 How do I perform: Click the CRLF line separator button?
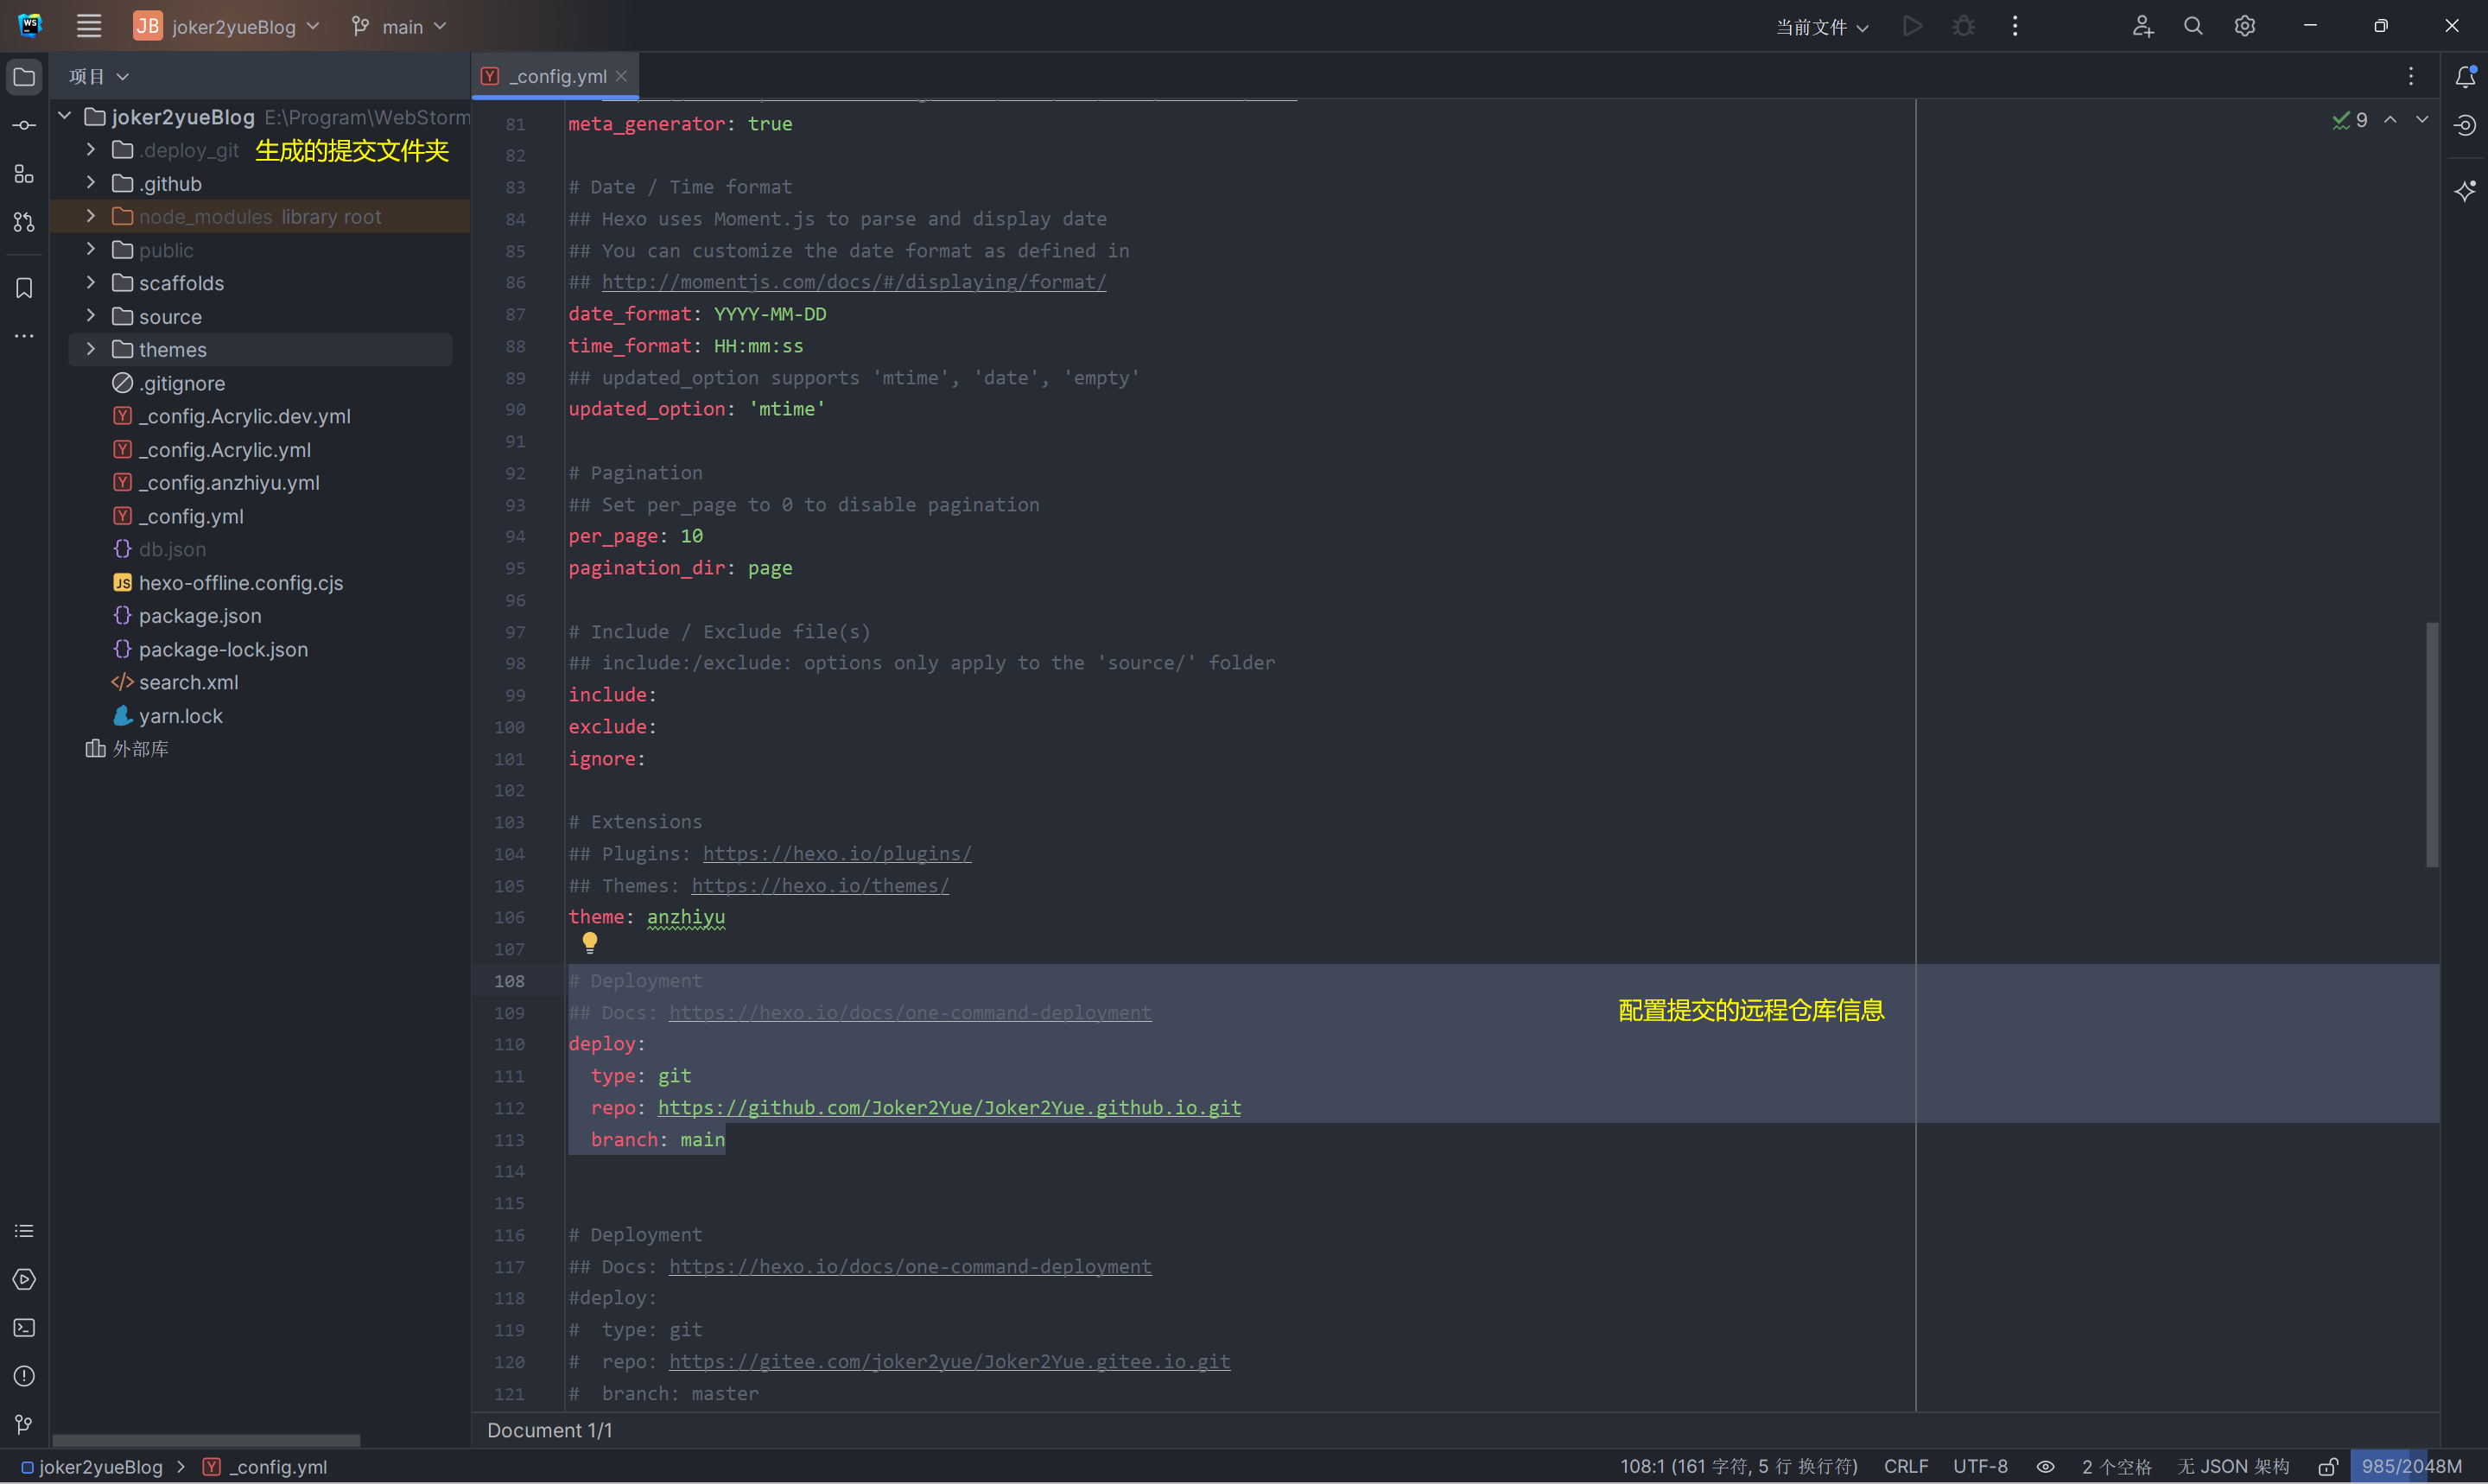click(x=1906, y=1467)
